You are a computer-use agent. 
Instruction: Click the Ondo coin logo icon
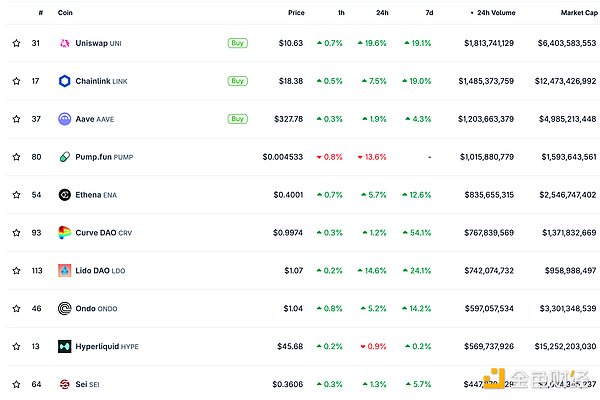(65, 308)
